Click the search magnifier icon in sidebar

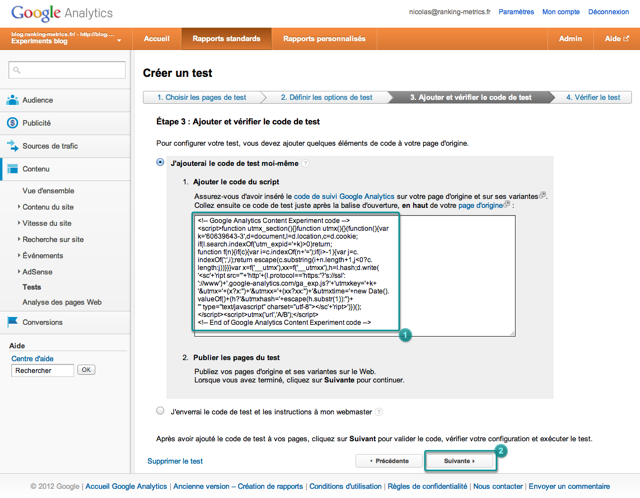click(x=17, y=70)
